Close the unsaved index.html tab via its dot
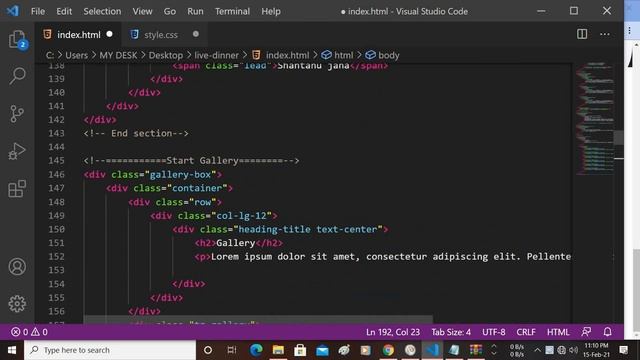This screenshot has height=360, width=640. (109, 34)
